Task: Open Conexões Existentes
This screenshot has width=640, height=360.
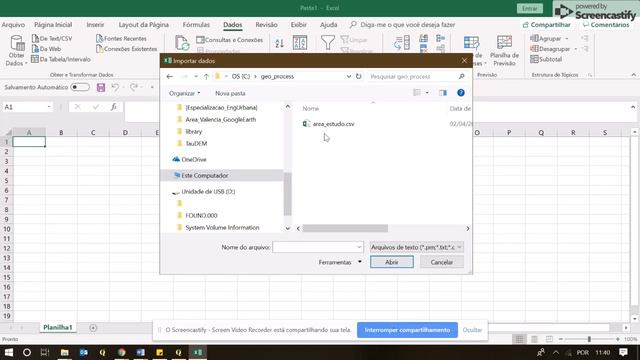Action: [x=127, y=49]
